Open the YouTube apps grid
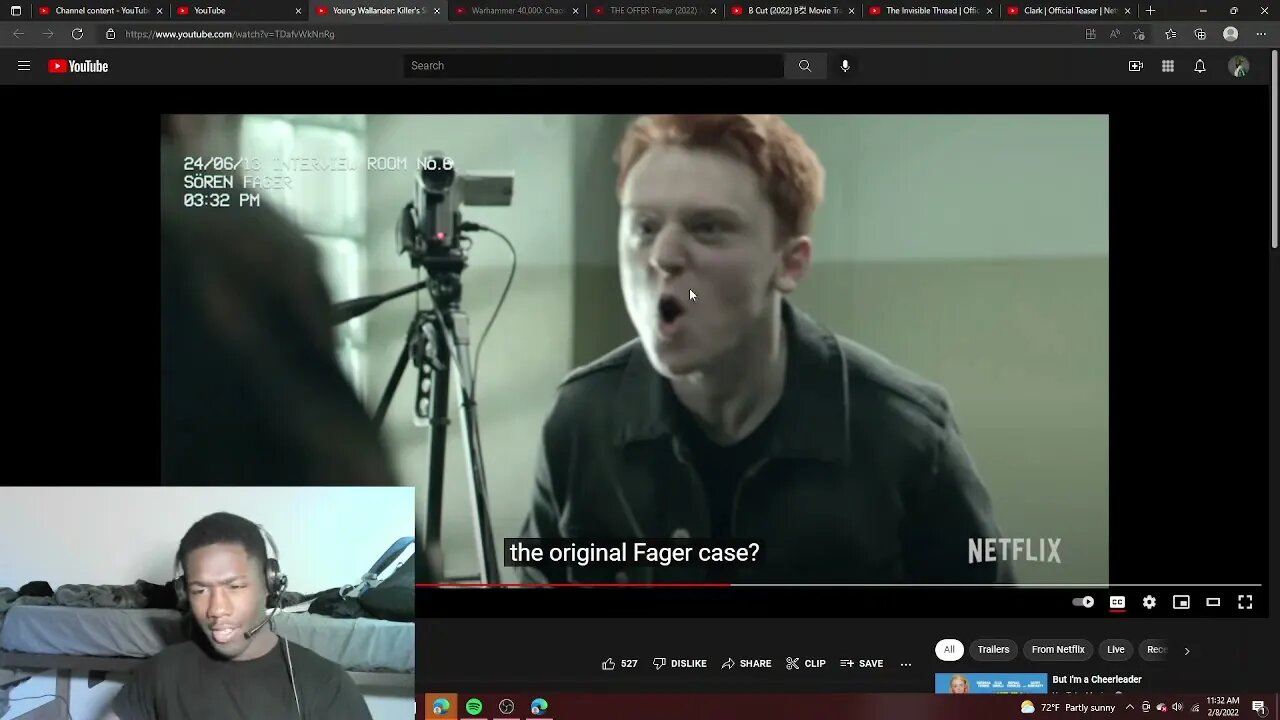Screen dimensions: 1280x720 [1167, 66]
